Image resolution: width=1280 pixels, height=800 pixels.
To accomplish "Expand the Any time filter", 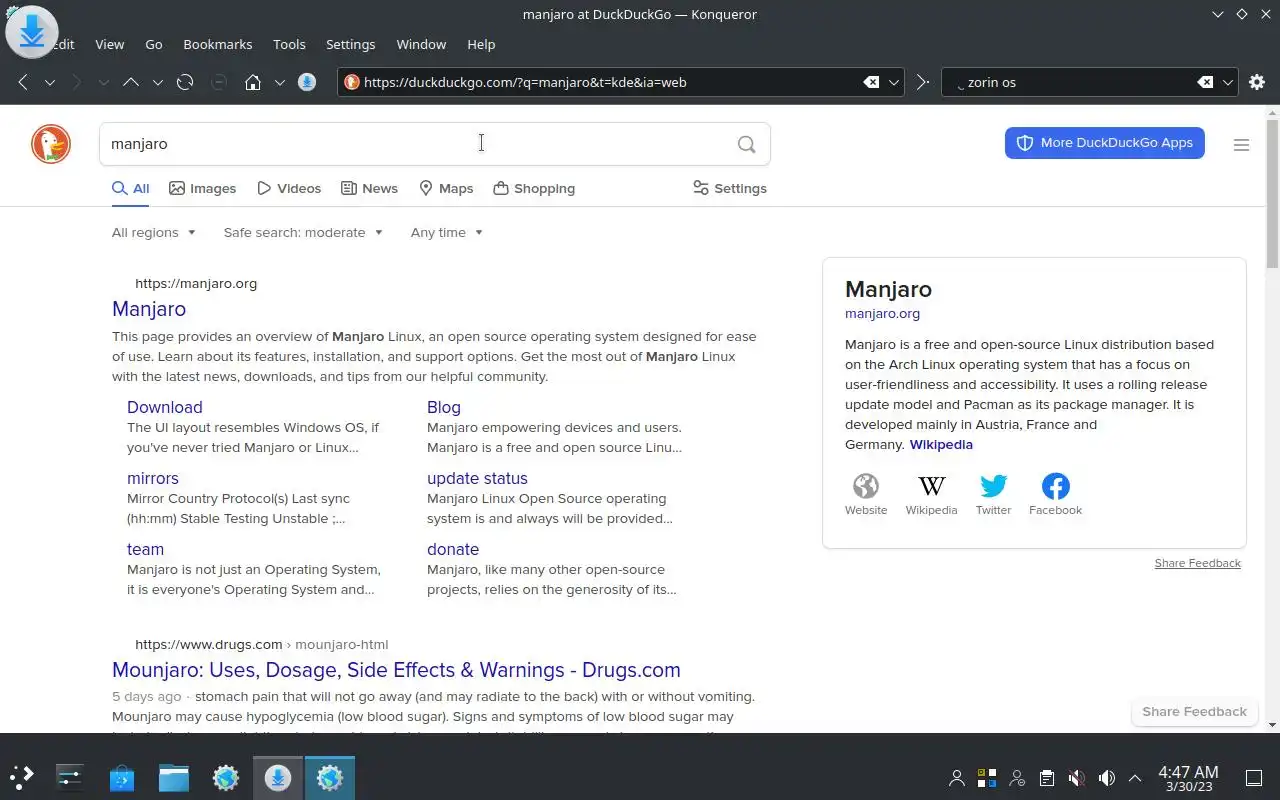I will point(447,232).
